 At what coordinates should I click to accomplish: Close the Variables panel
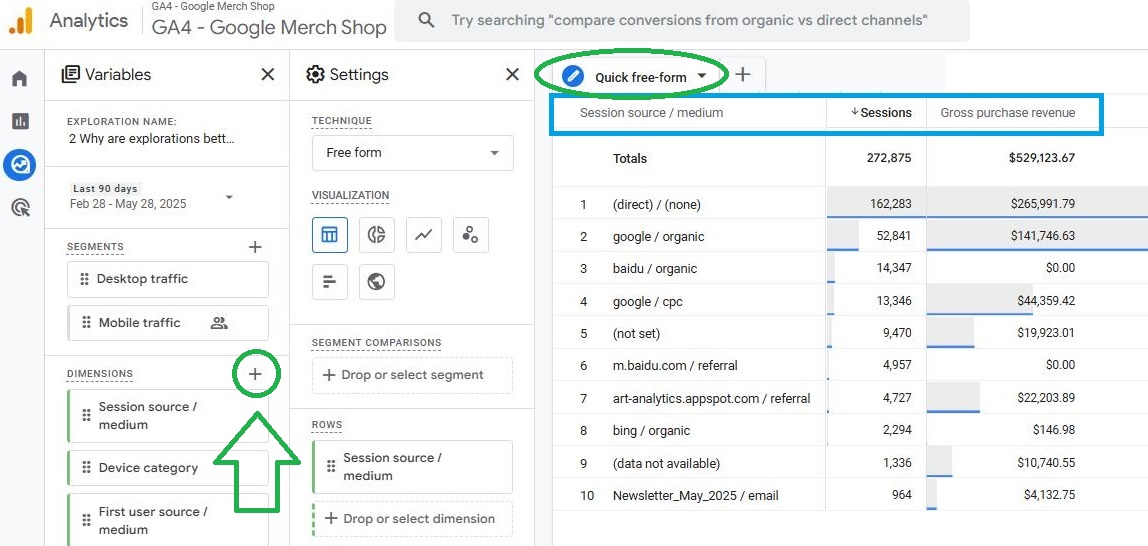pyautogui.click(x=268, y=74)
